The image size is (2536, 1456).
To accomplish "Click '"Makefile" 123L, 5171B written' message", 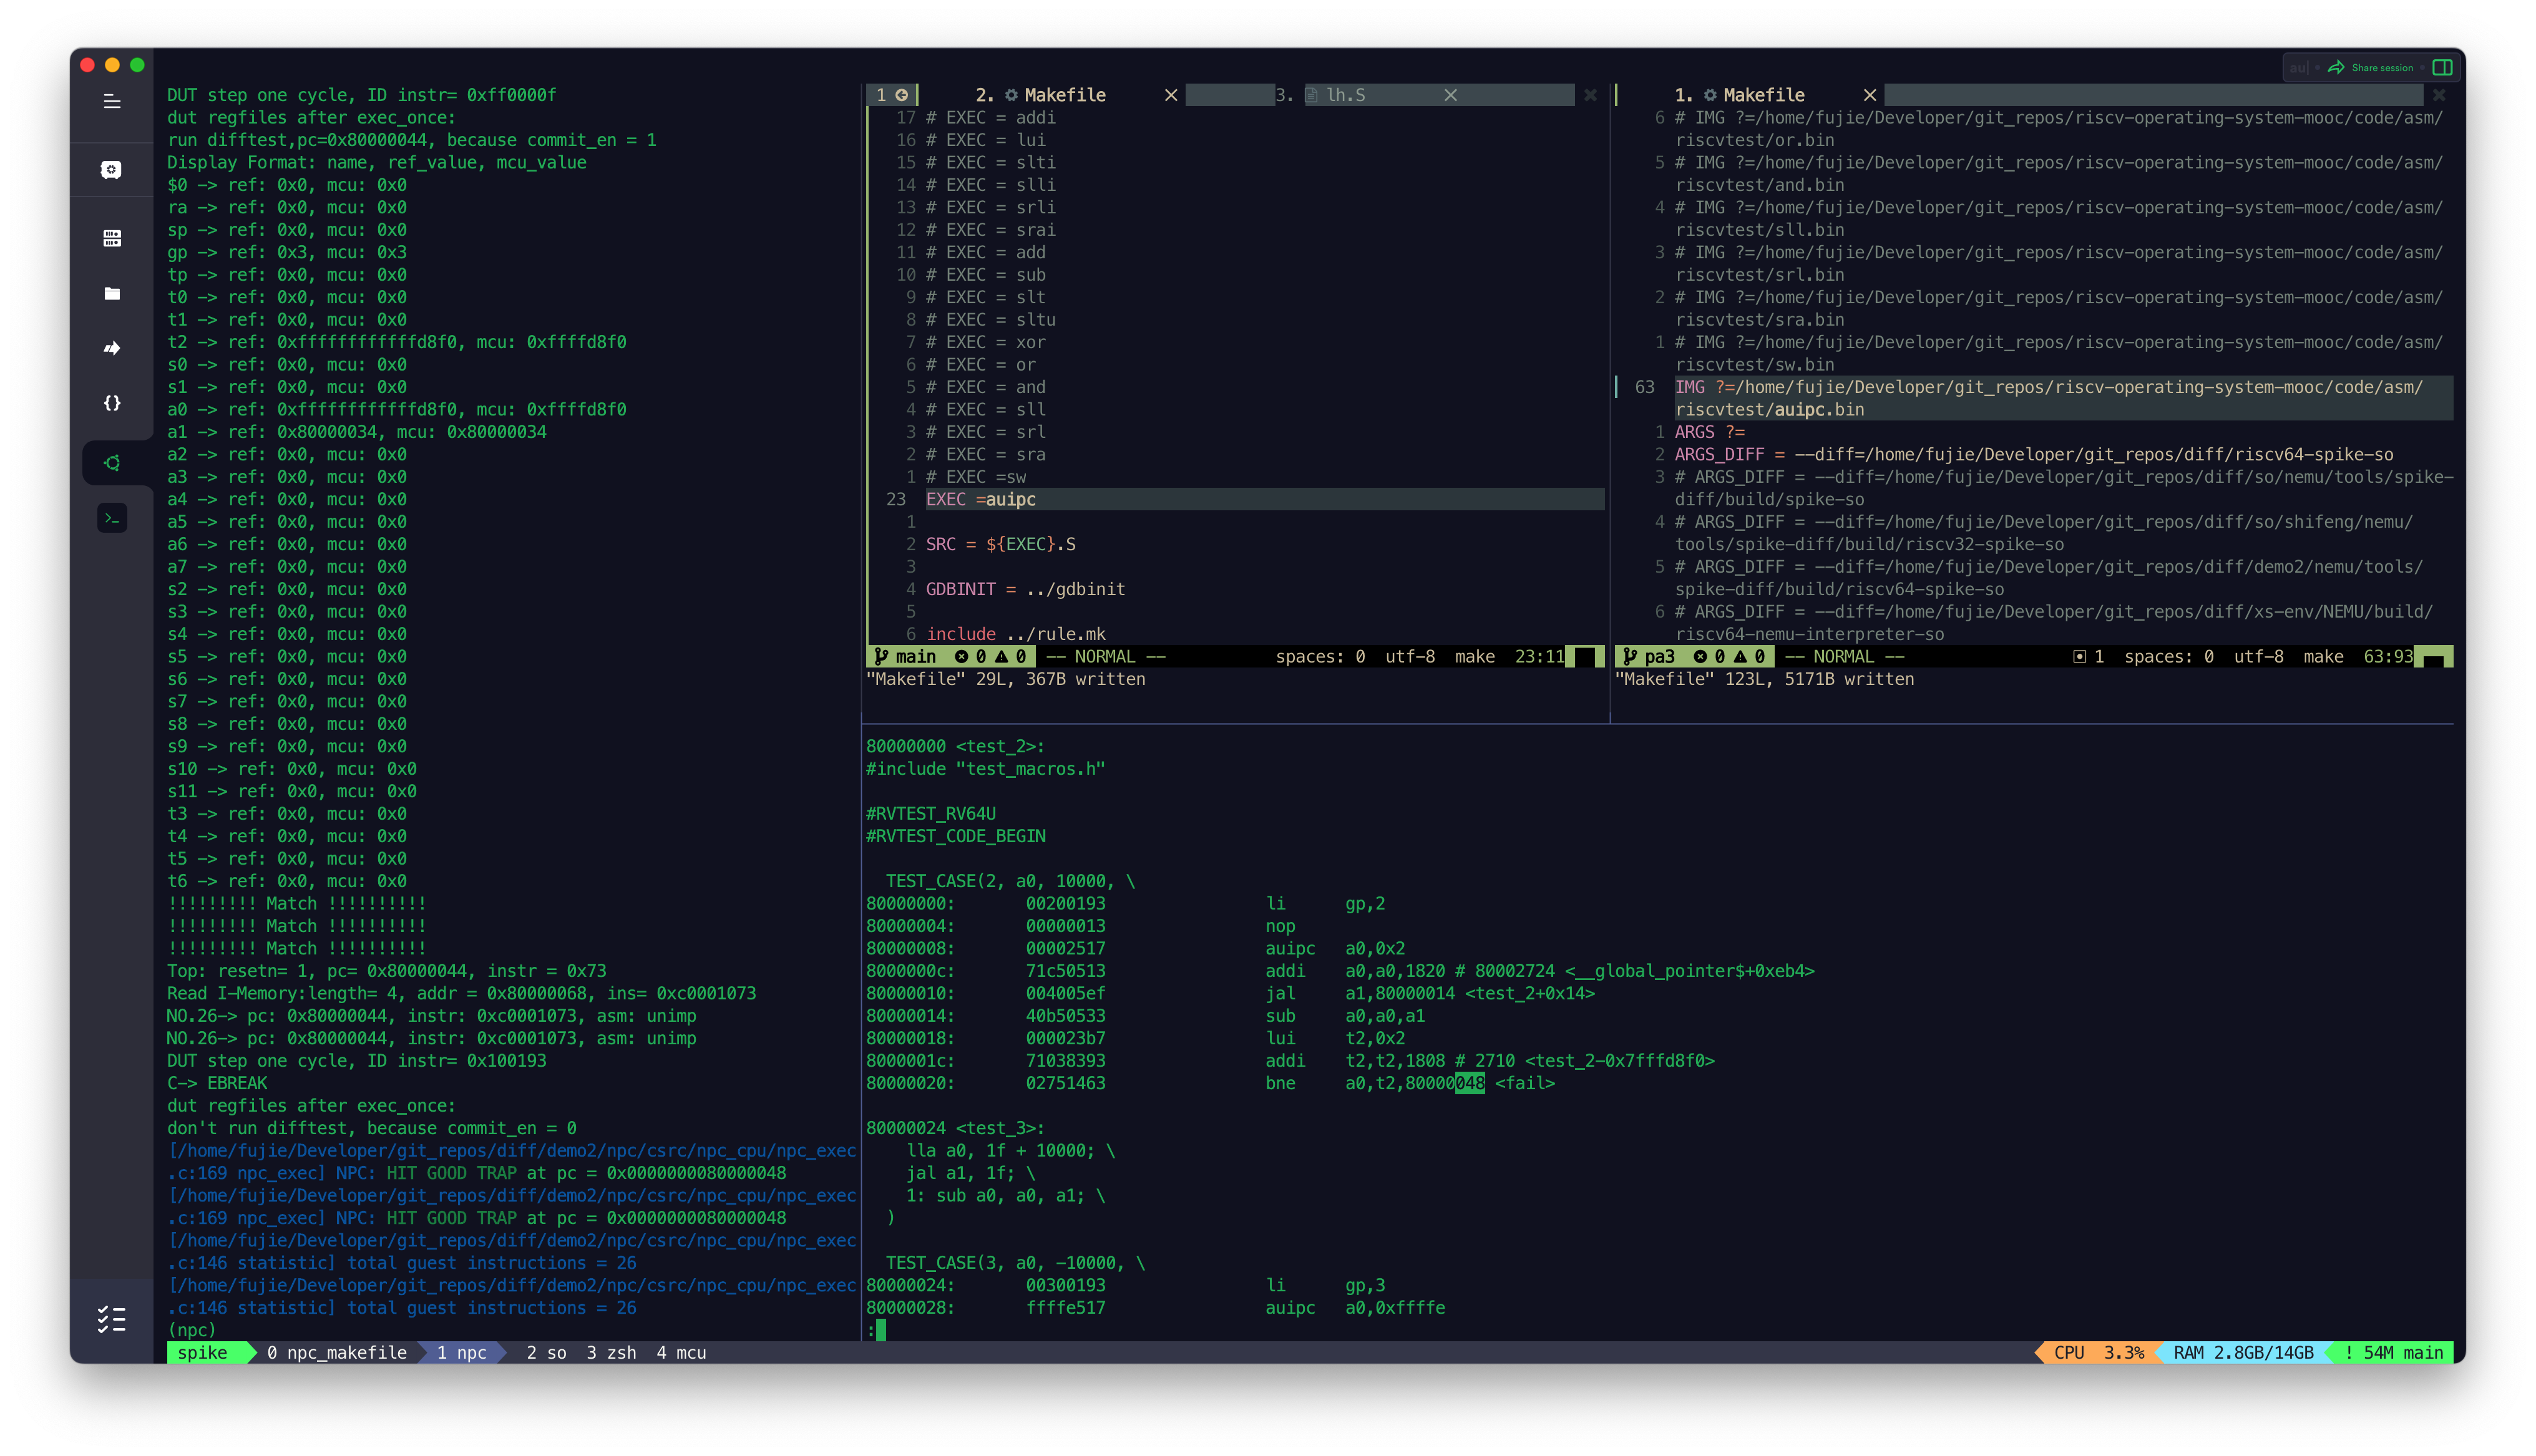I will coord(1764,679).
